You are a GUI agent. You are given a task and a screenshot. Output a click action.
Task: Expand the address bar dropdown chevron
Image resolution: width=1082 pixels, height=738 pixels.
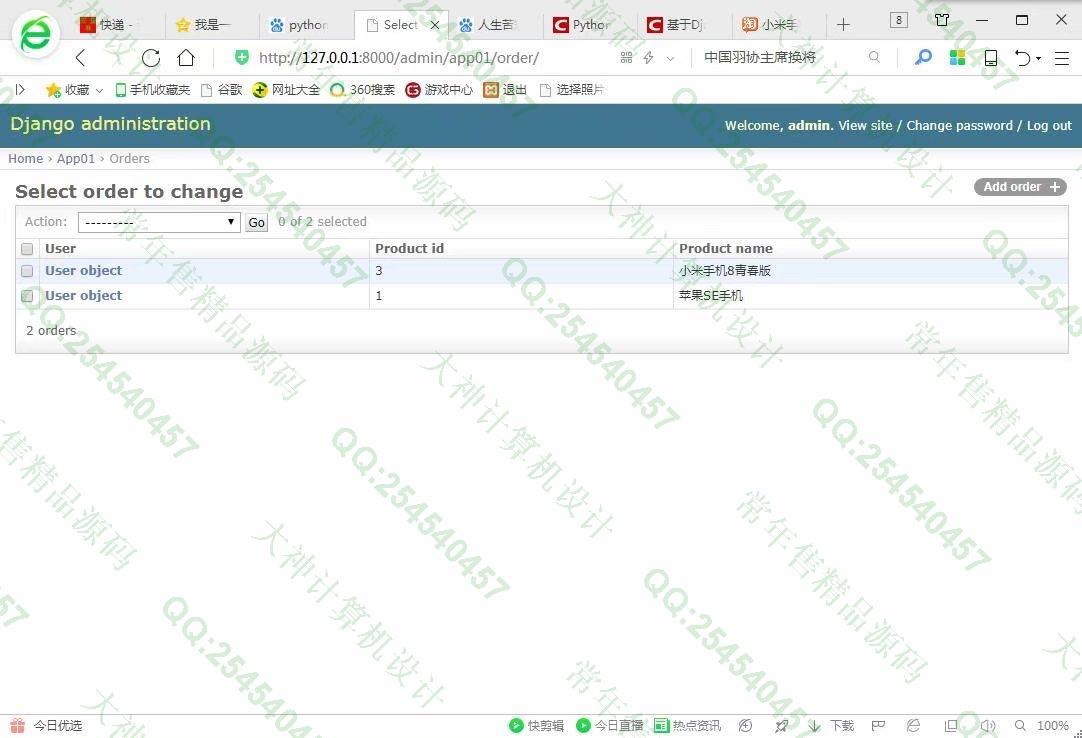tap(670, 59)
